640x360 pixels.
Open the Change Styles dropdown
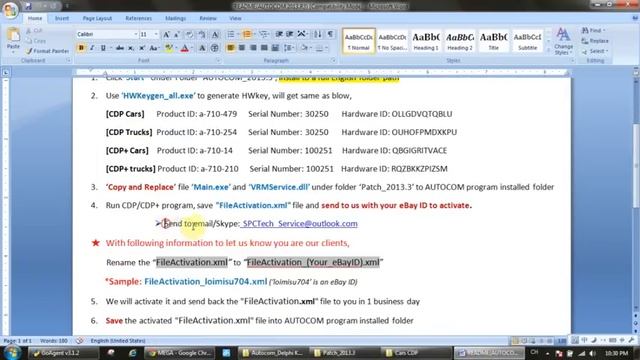[x=564, y=41]
